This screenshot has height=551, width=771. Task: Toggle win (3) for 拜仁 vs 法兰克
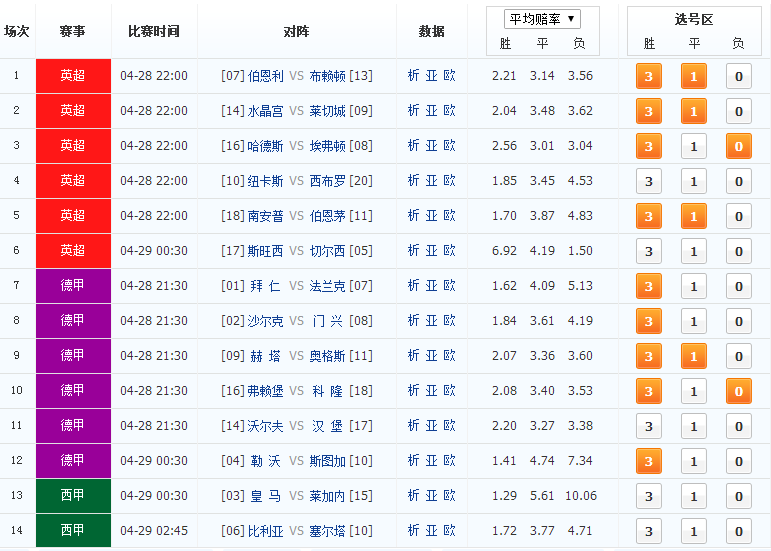(649, 286)
